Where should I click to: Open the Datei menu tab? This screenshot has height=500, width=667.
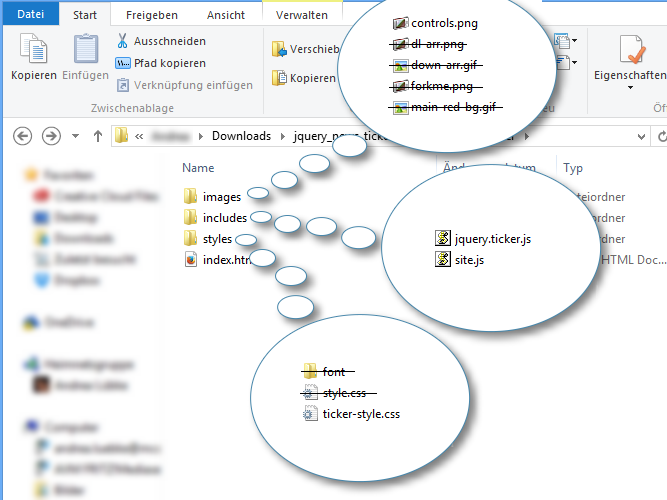coord(31,14)
